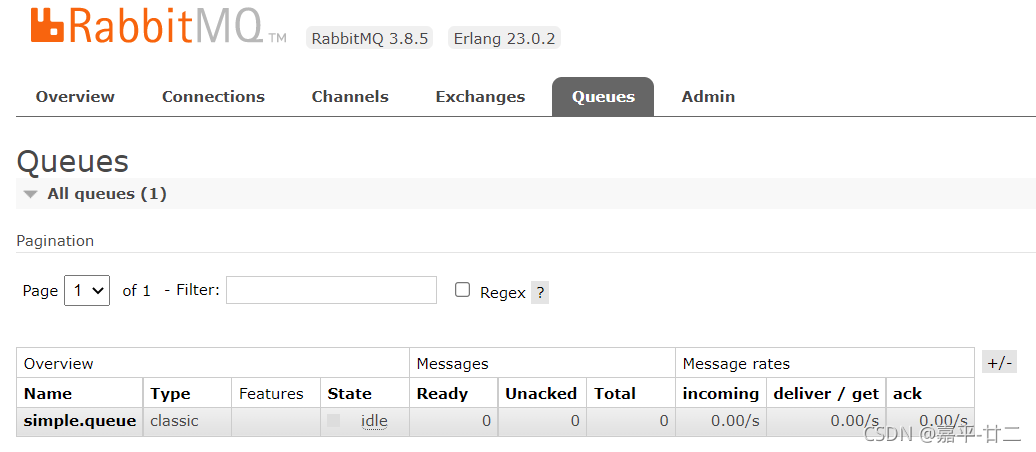This screenshot has height=452, width=1036.
Task: Sort by the Name column header
Action: tap(48, 394)
